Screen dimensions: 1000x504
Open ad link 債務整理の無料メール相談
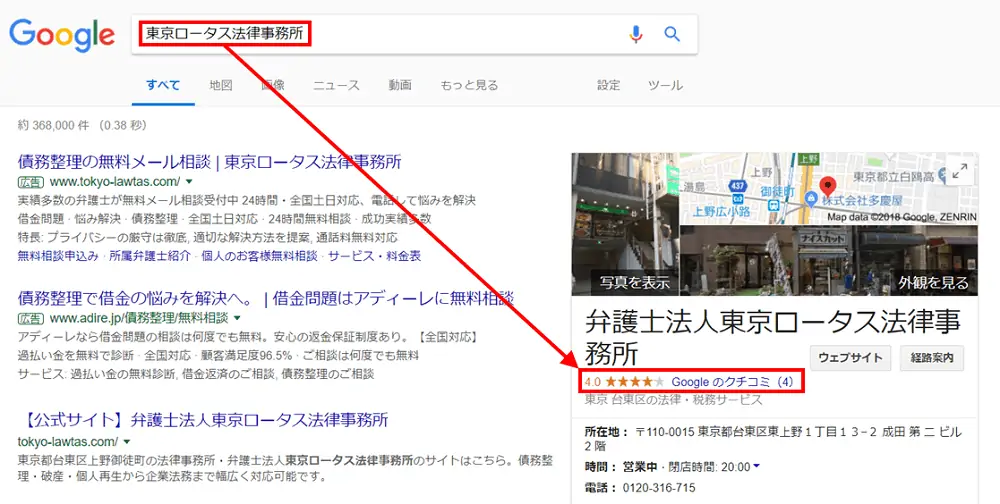210,162
